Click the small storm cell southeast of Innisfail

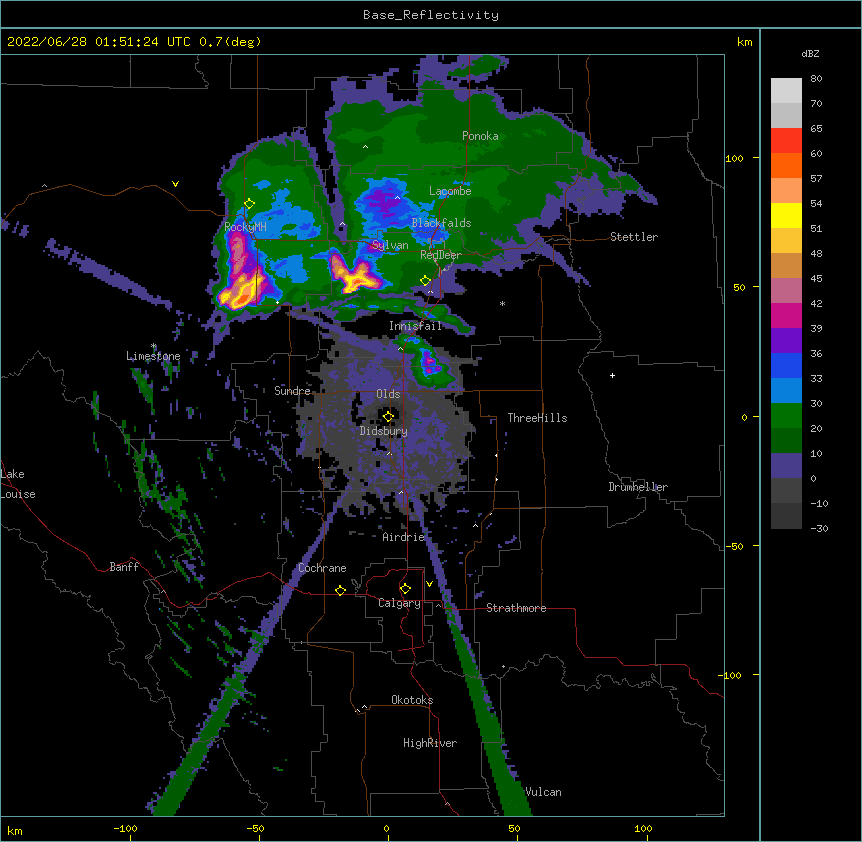click(x=429, y=363)
